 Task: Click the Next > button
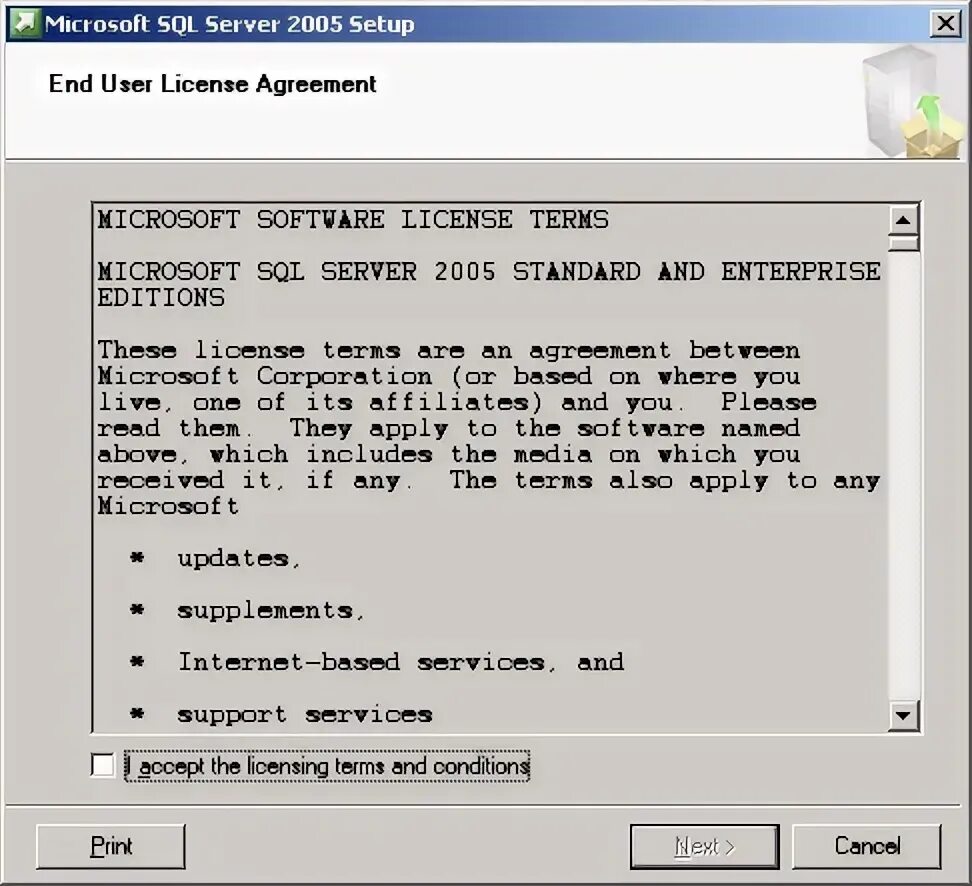(x=705, y=846)
